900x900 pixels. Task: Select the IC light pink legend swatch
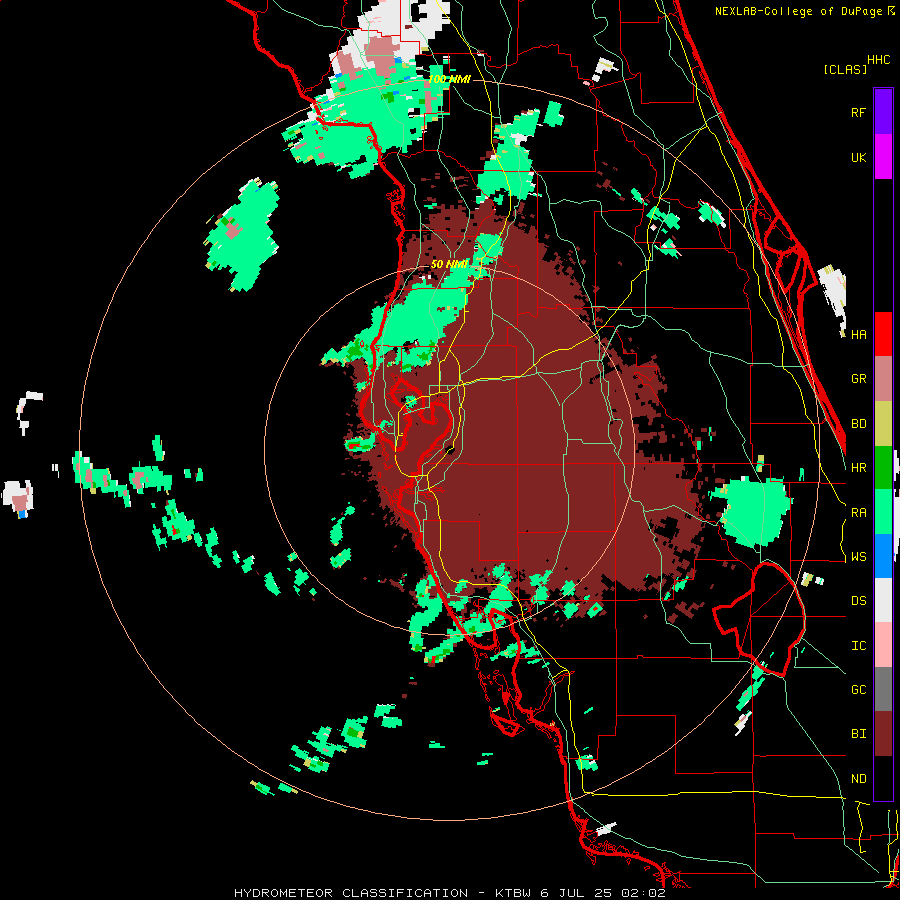pyautogui.click(x=883, y=645)
